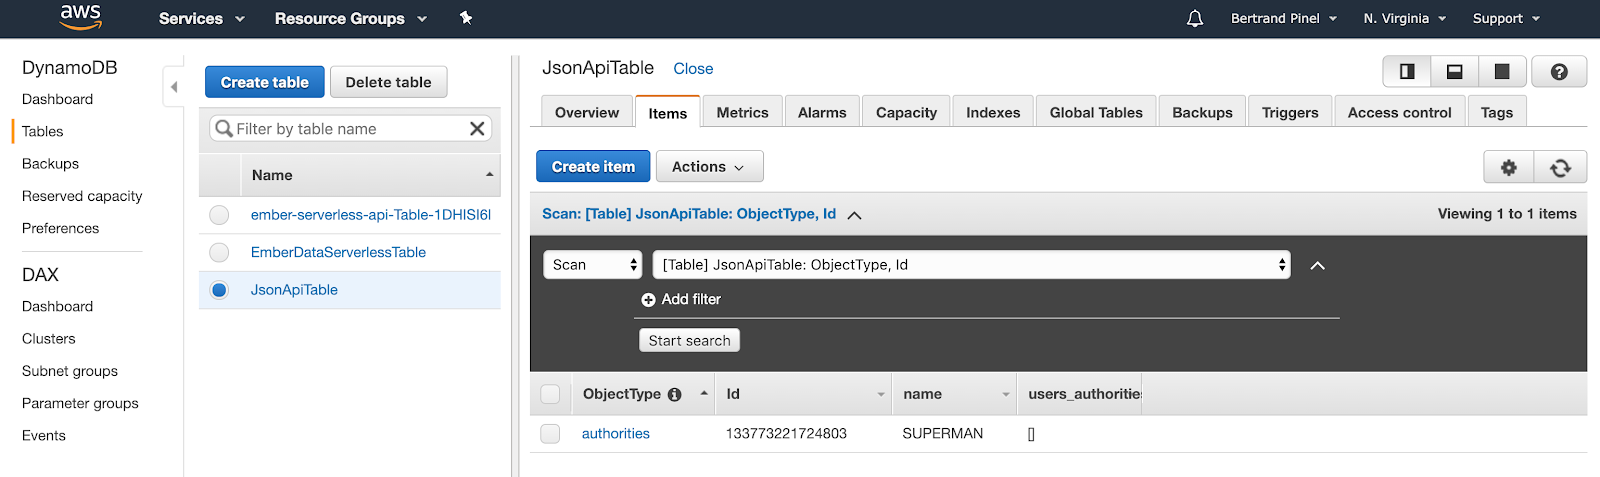Click the ObjectType info icon
The image size is (1600, 477).
click(x=675, y=395)
